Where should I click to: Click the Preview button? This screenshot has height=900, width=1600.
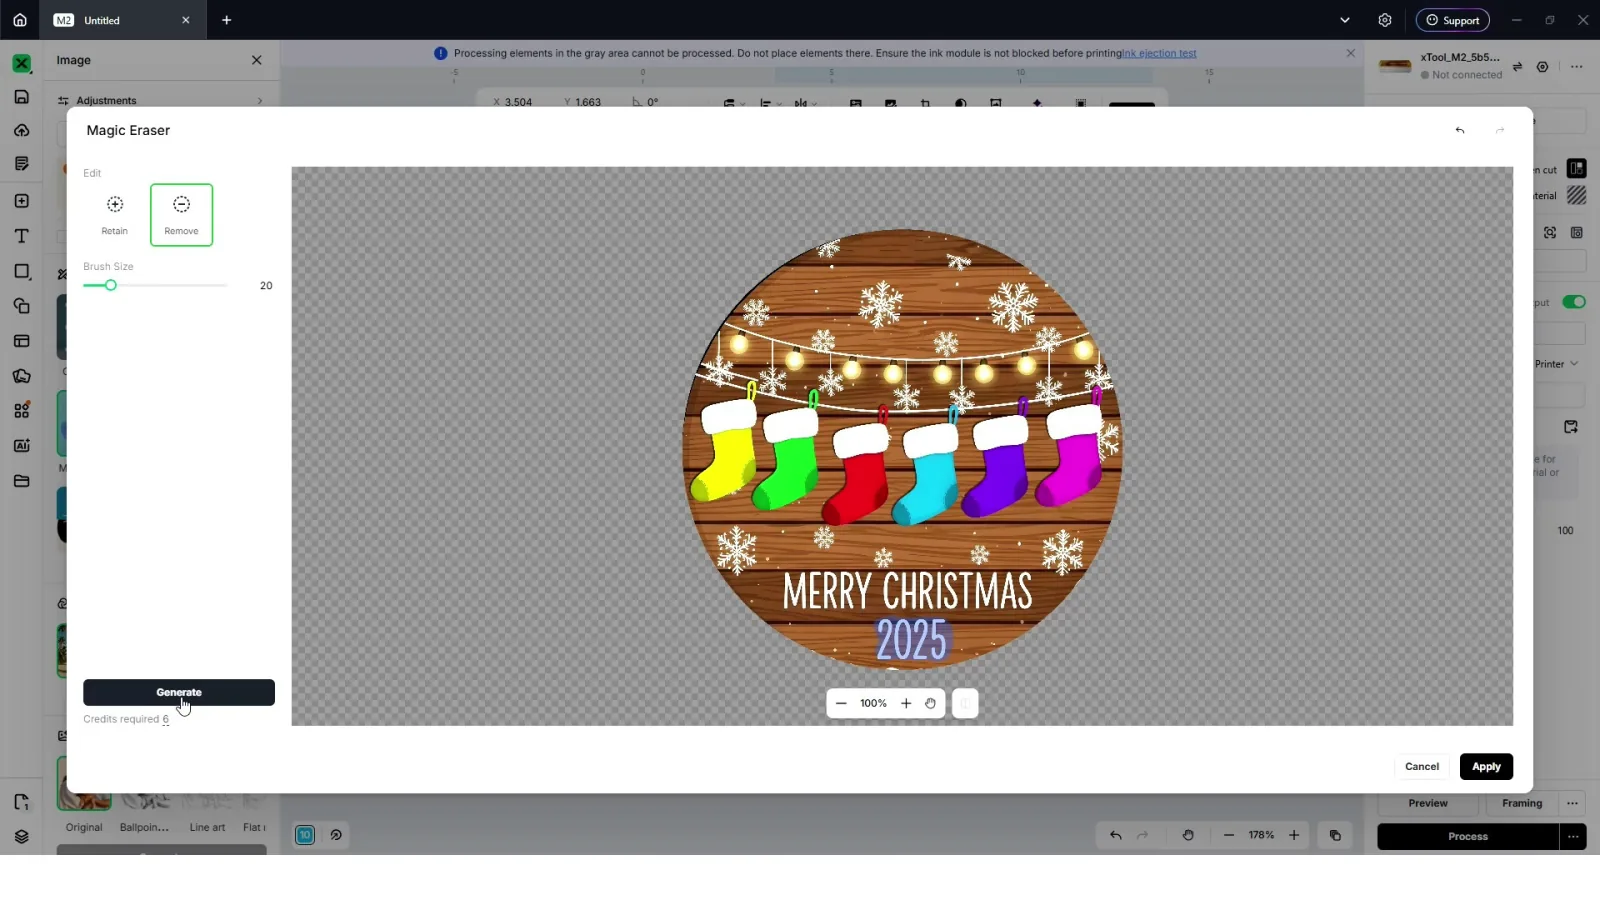click(x=1428, y=803)
